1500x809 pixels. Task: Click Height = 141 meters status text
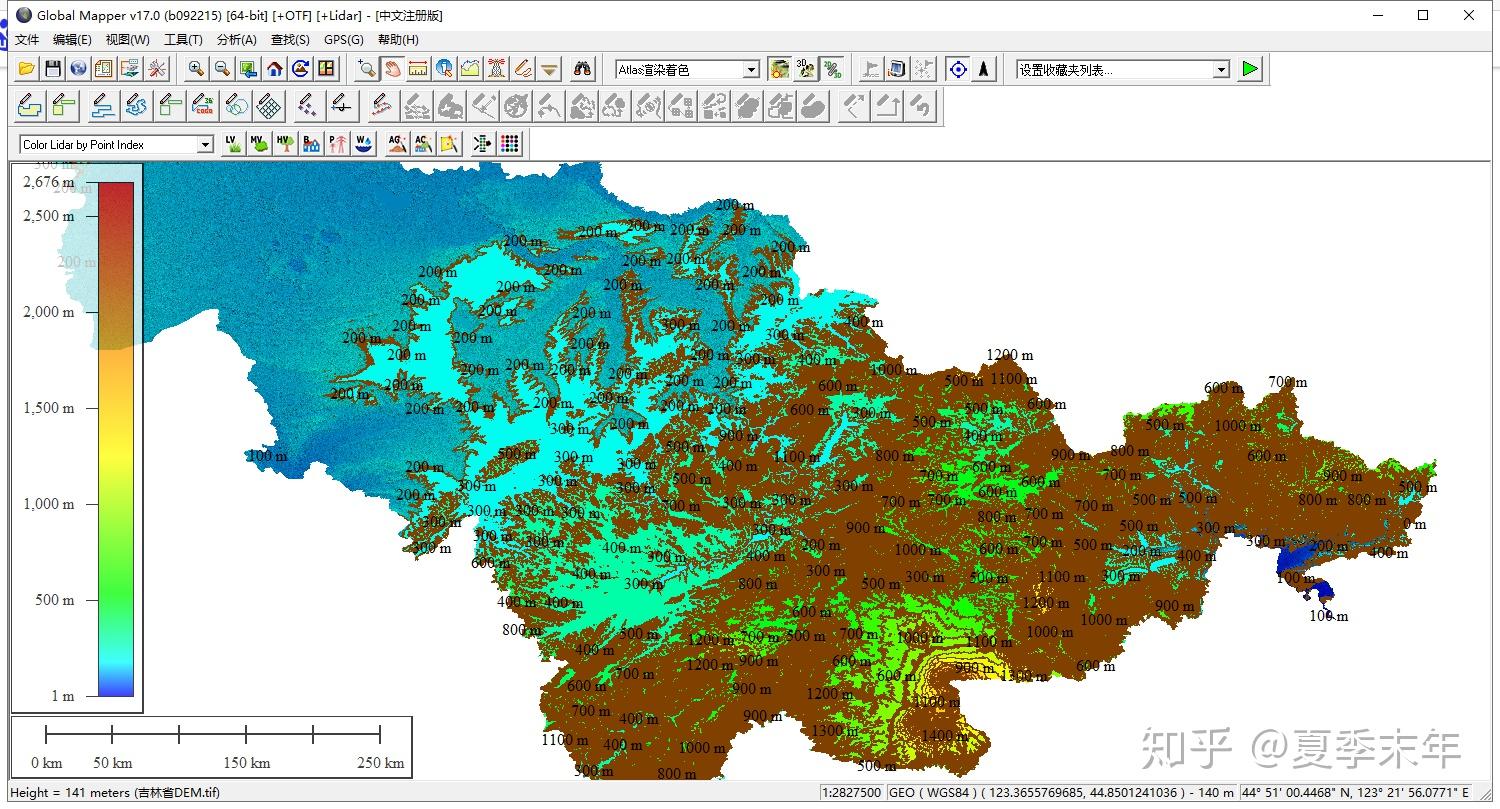point(115,793)
